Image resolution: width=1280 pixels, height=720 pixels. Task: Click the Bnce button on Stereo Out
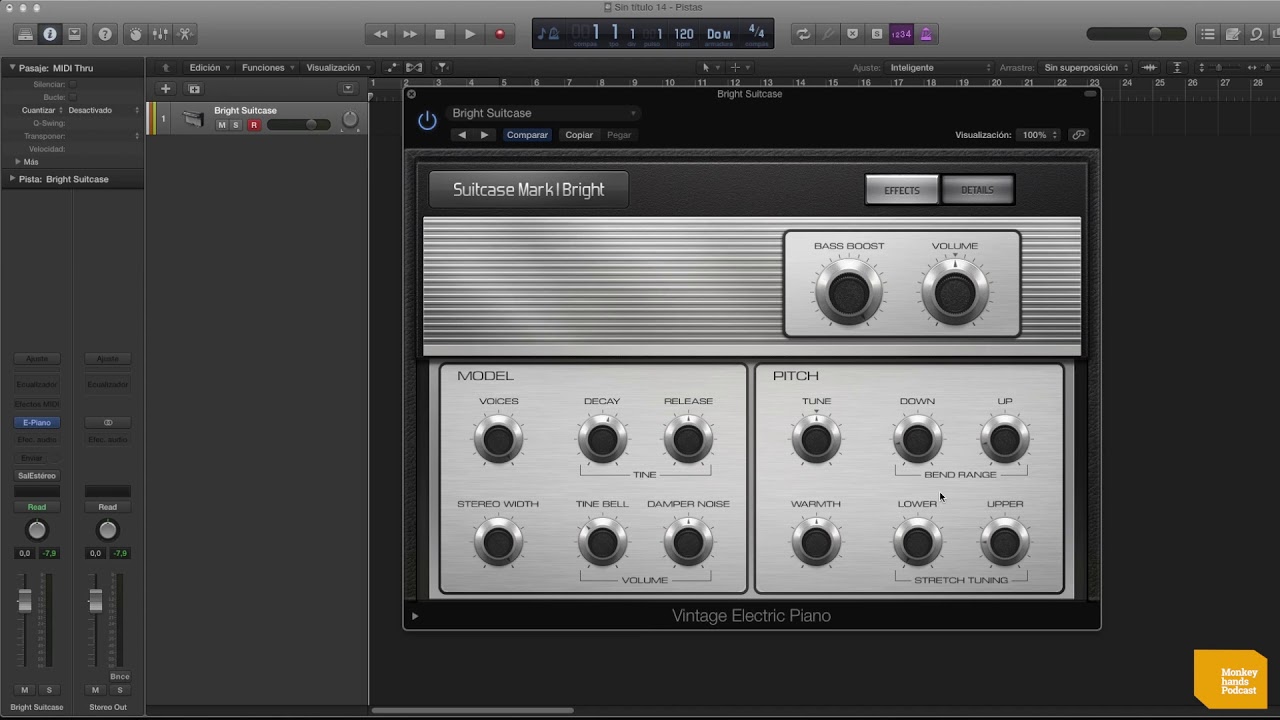pyautogui.click(x=120, y=677)
